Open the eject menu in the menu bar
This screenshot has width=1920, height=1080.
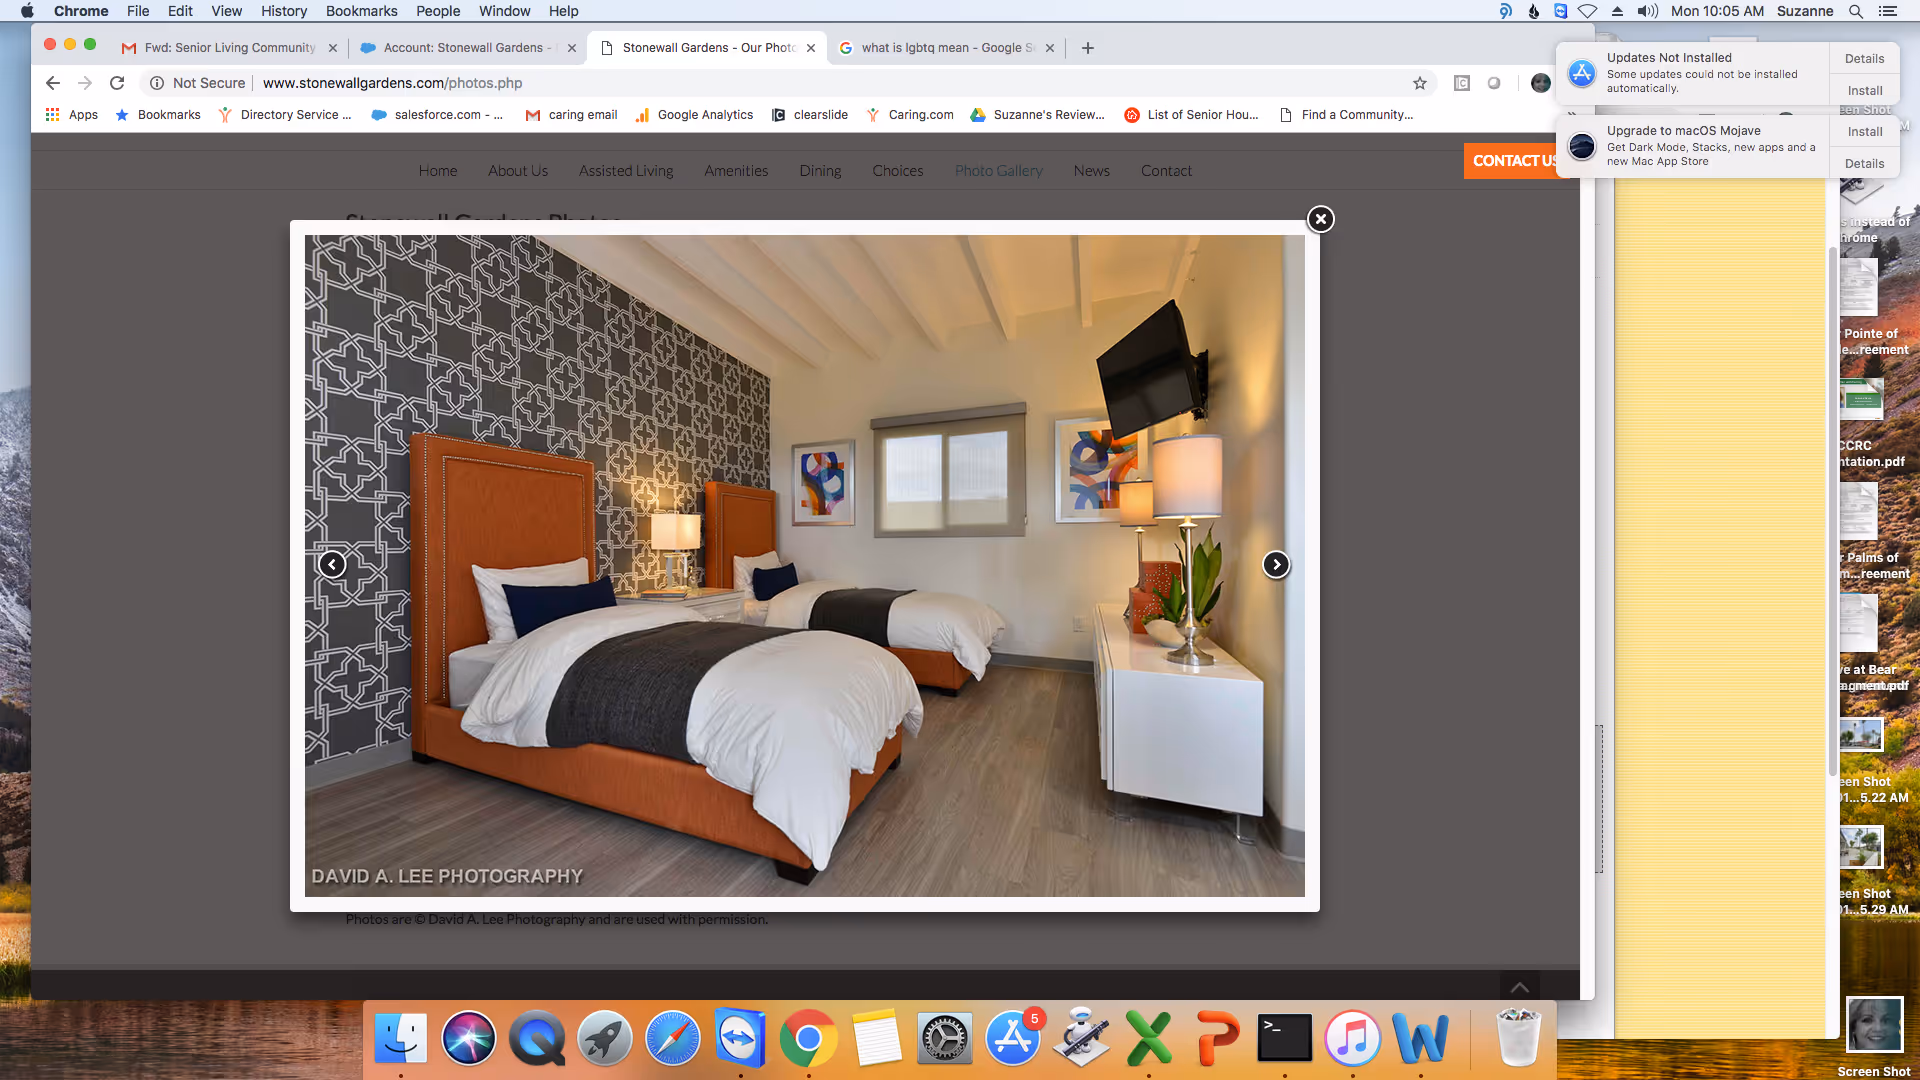(x=1618, y=11)
